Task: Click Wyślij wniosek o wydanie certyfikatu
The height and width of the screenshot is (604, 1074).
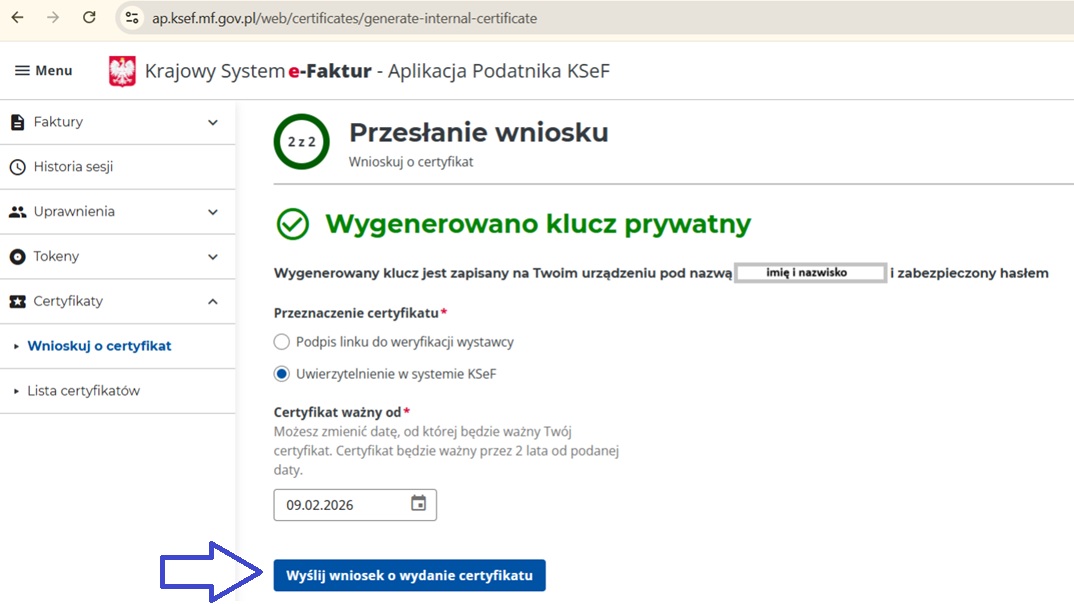Action: 409,576
